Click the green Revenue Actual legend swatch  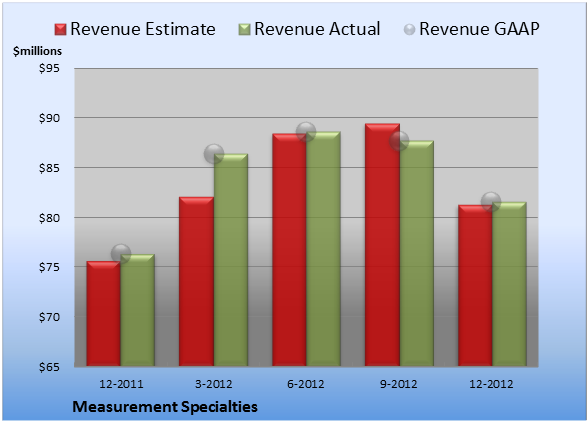244,30
